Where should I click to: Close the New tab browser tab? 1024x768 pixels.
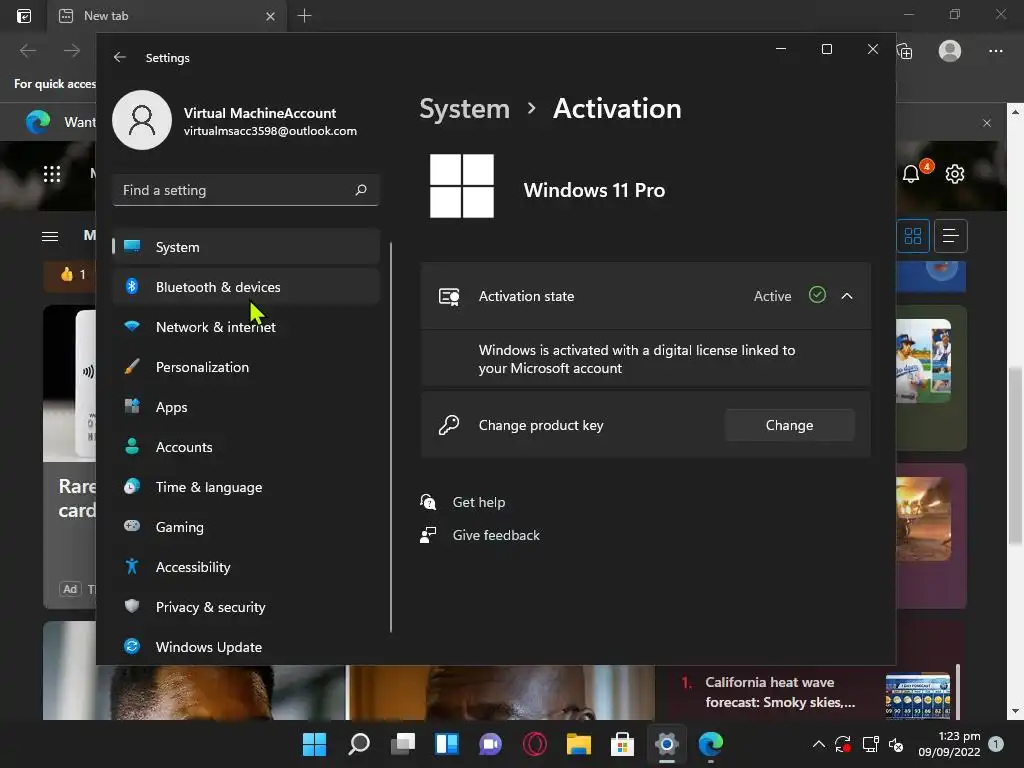pyautogui.click(x=270, y=16)
